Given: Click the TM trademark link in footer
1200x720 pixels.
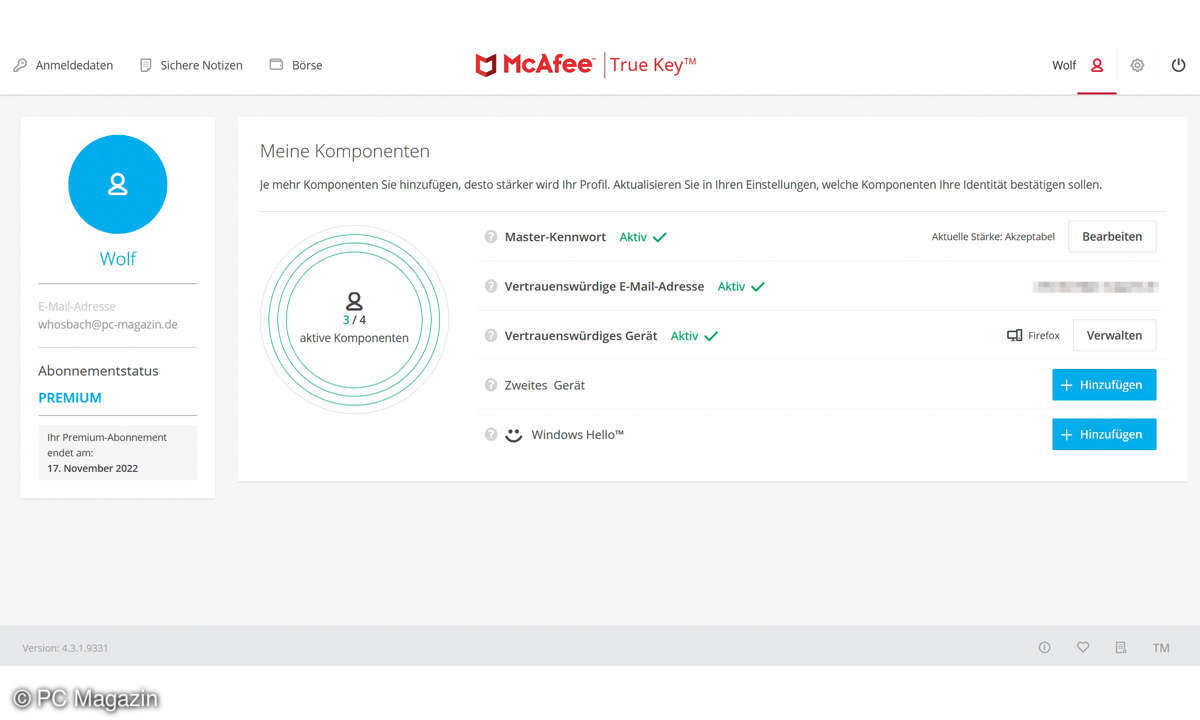Looking at the screenshot, I should (1161, 648).
